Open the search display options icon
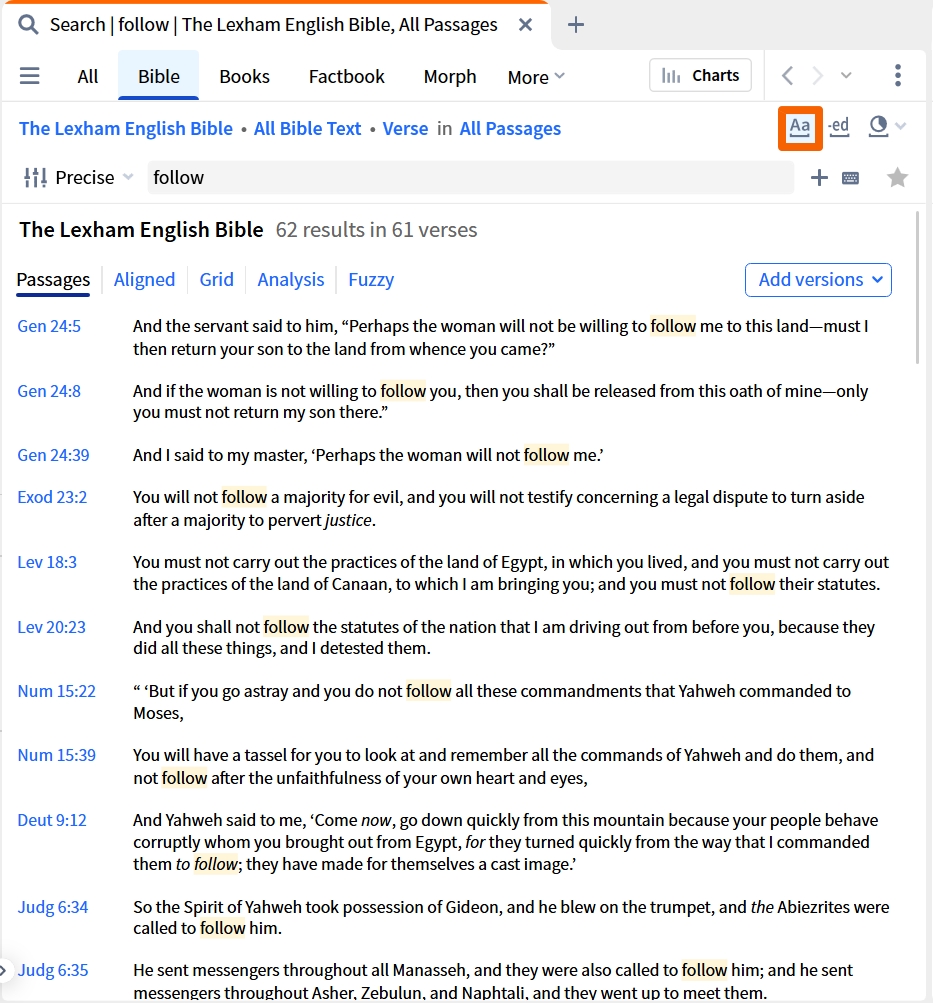Viewport: 933px width, 1003px height. coord(879,127)
